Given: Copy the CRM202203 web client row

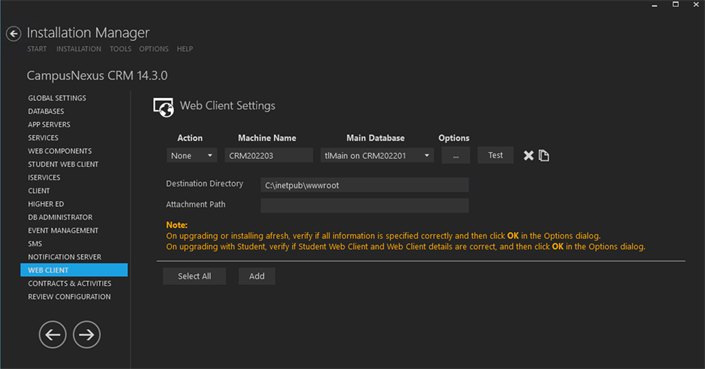Looking at the screenshot, I should pyautogui.click(x=544, y=156).
